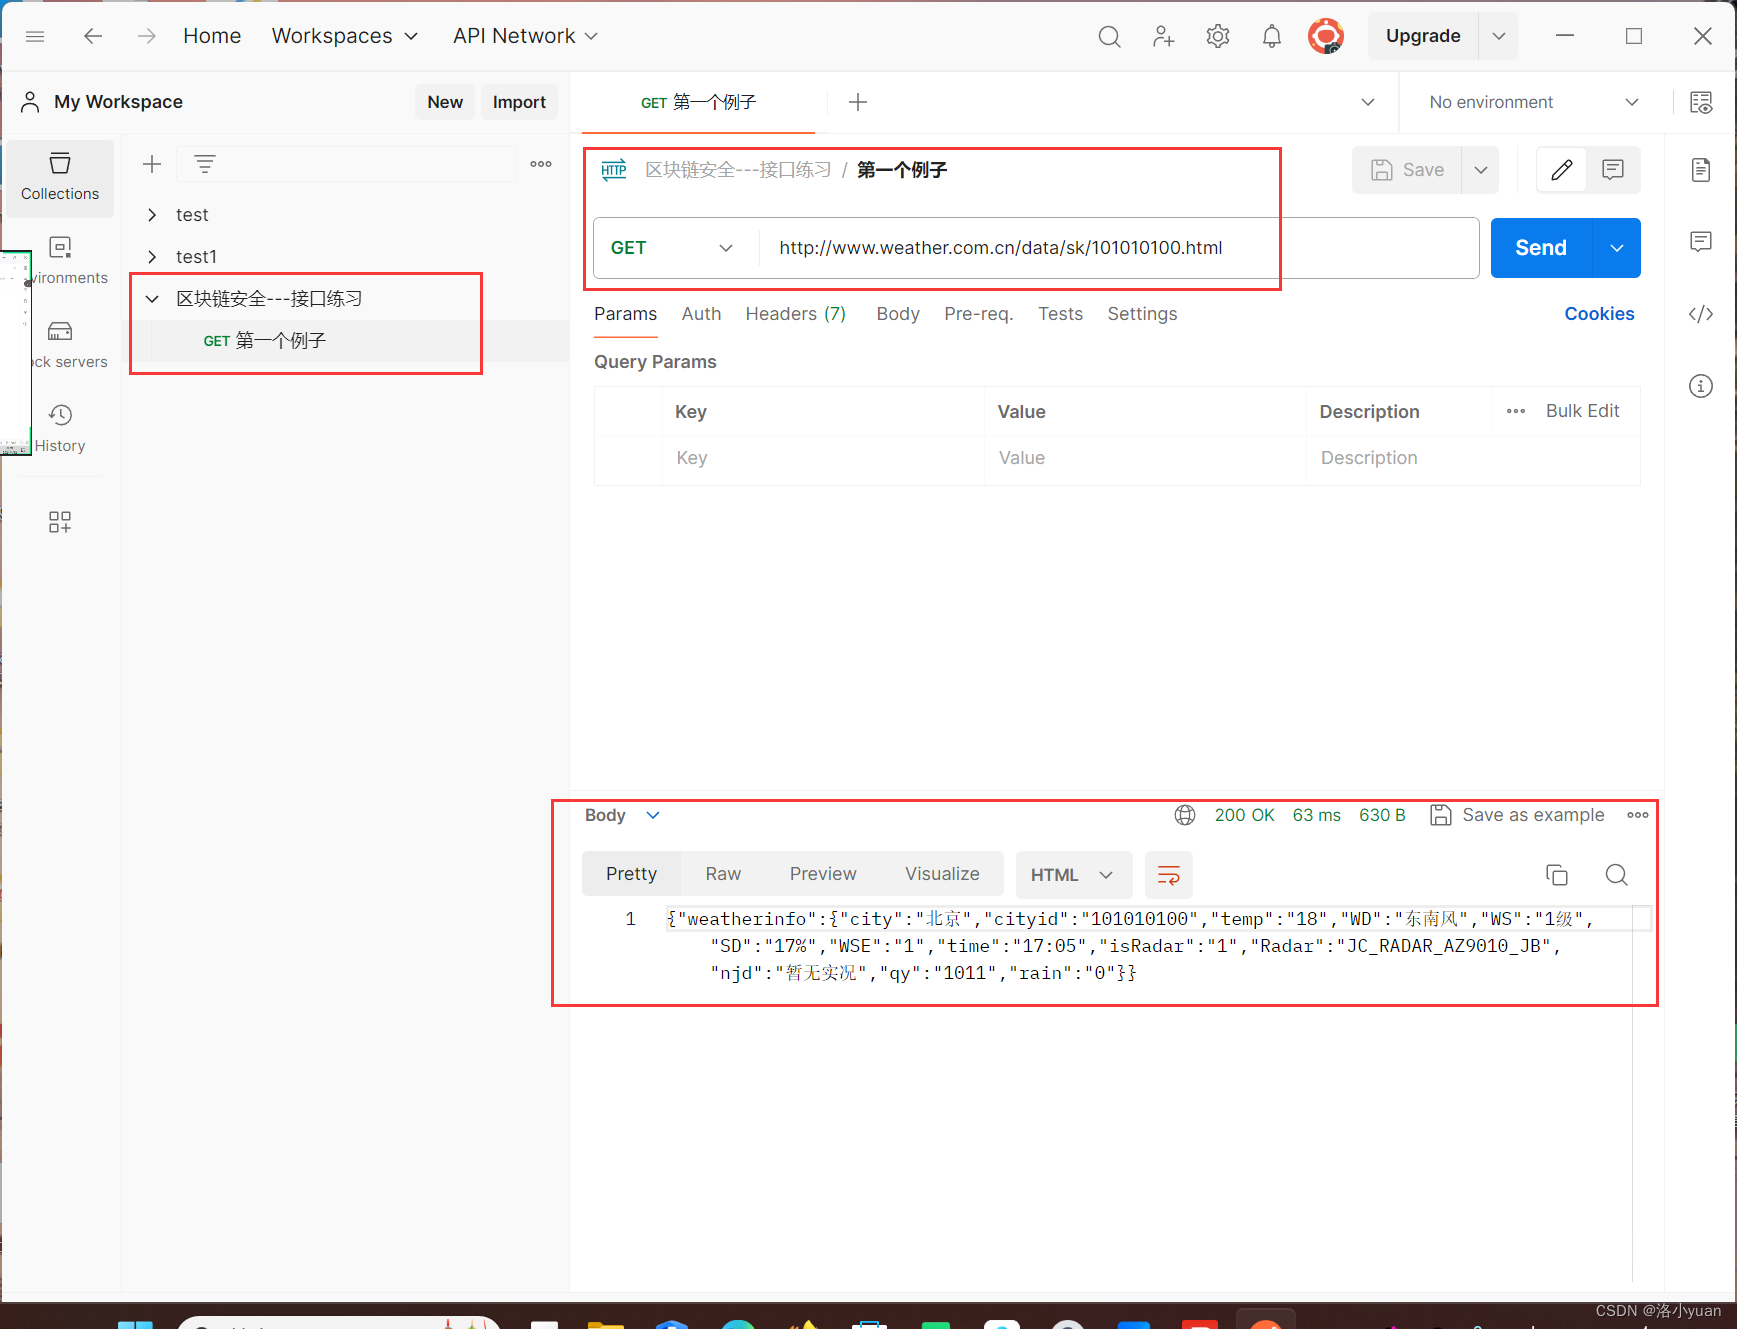Open the request info icon
Image resolution: width=1737 pixels, height=1329 pixels.
(x=1701, y=386)
